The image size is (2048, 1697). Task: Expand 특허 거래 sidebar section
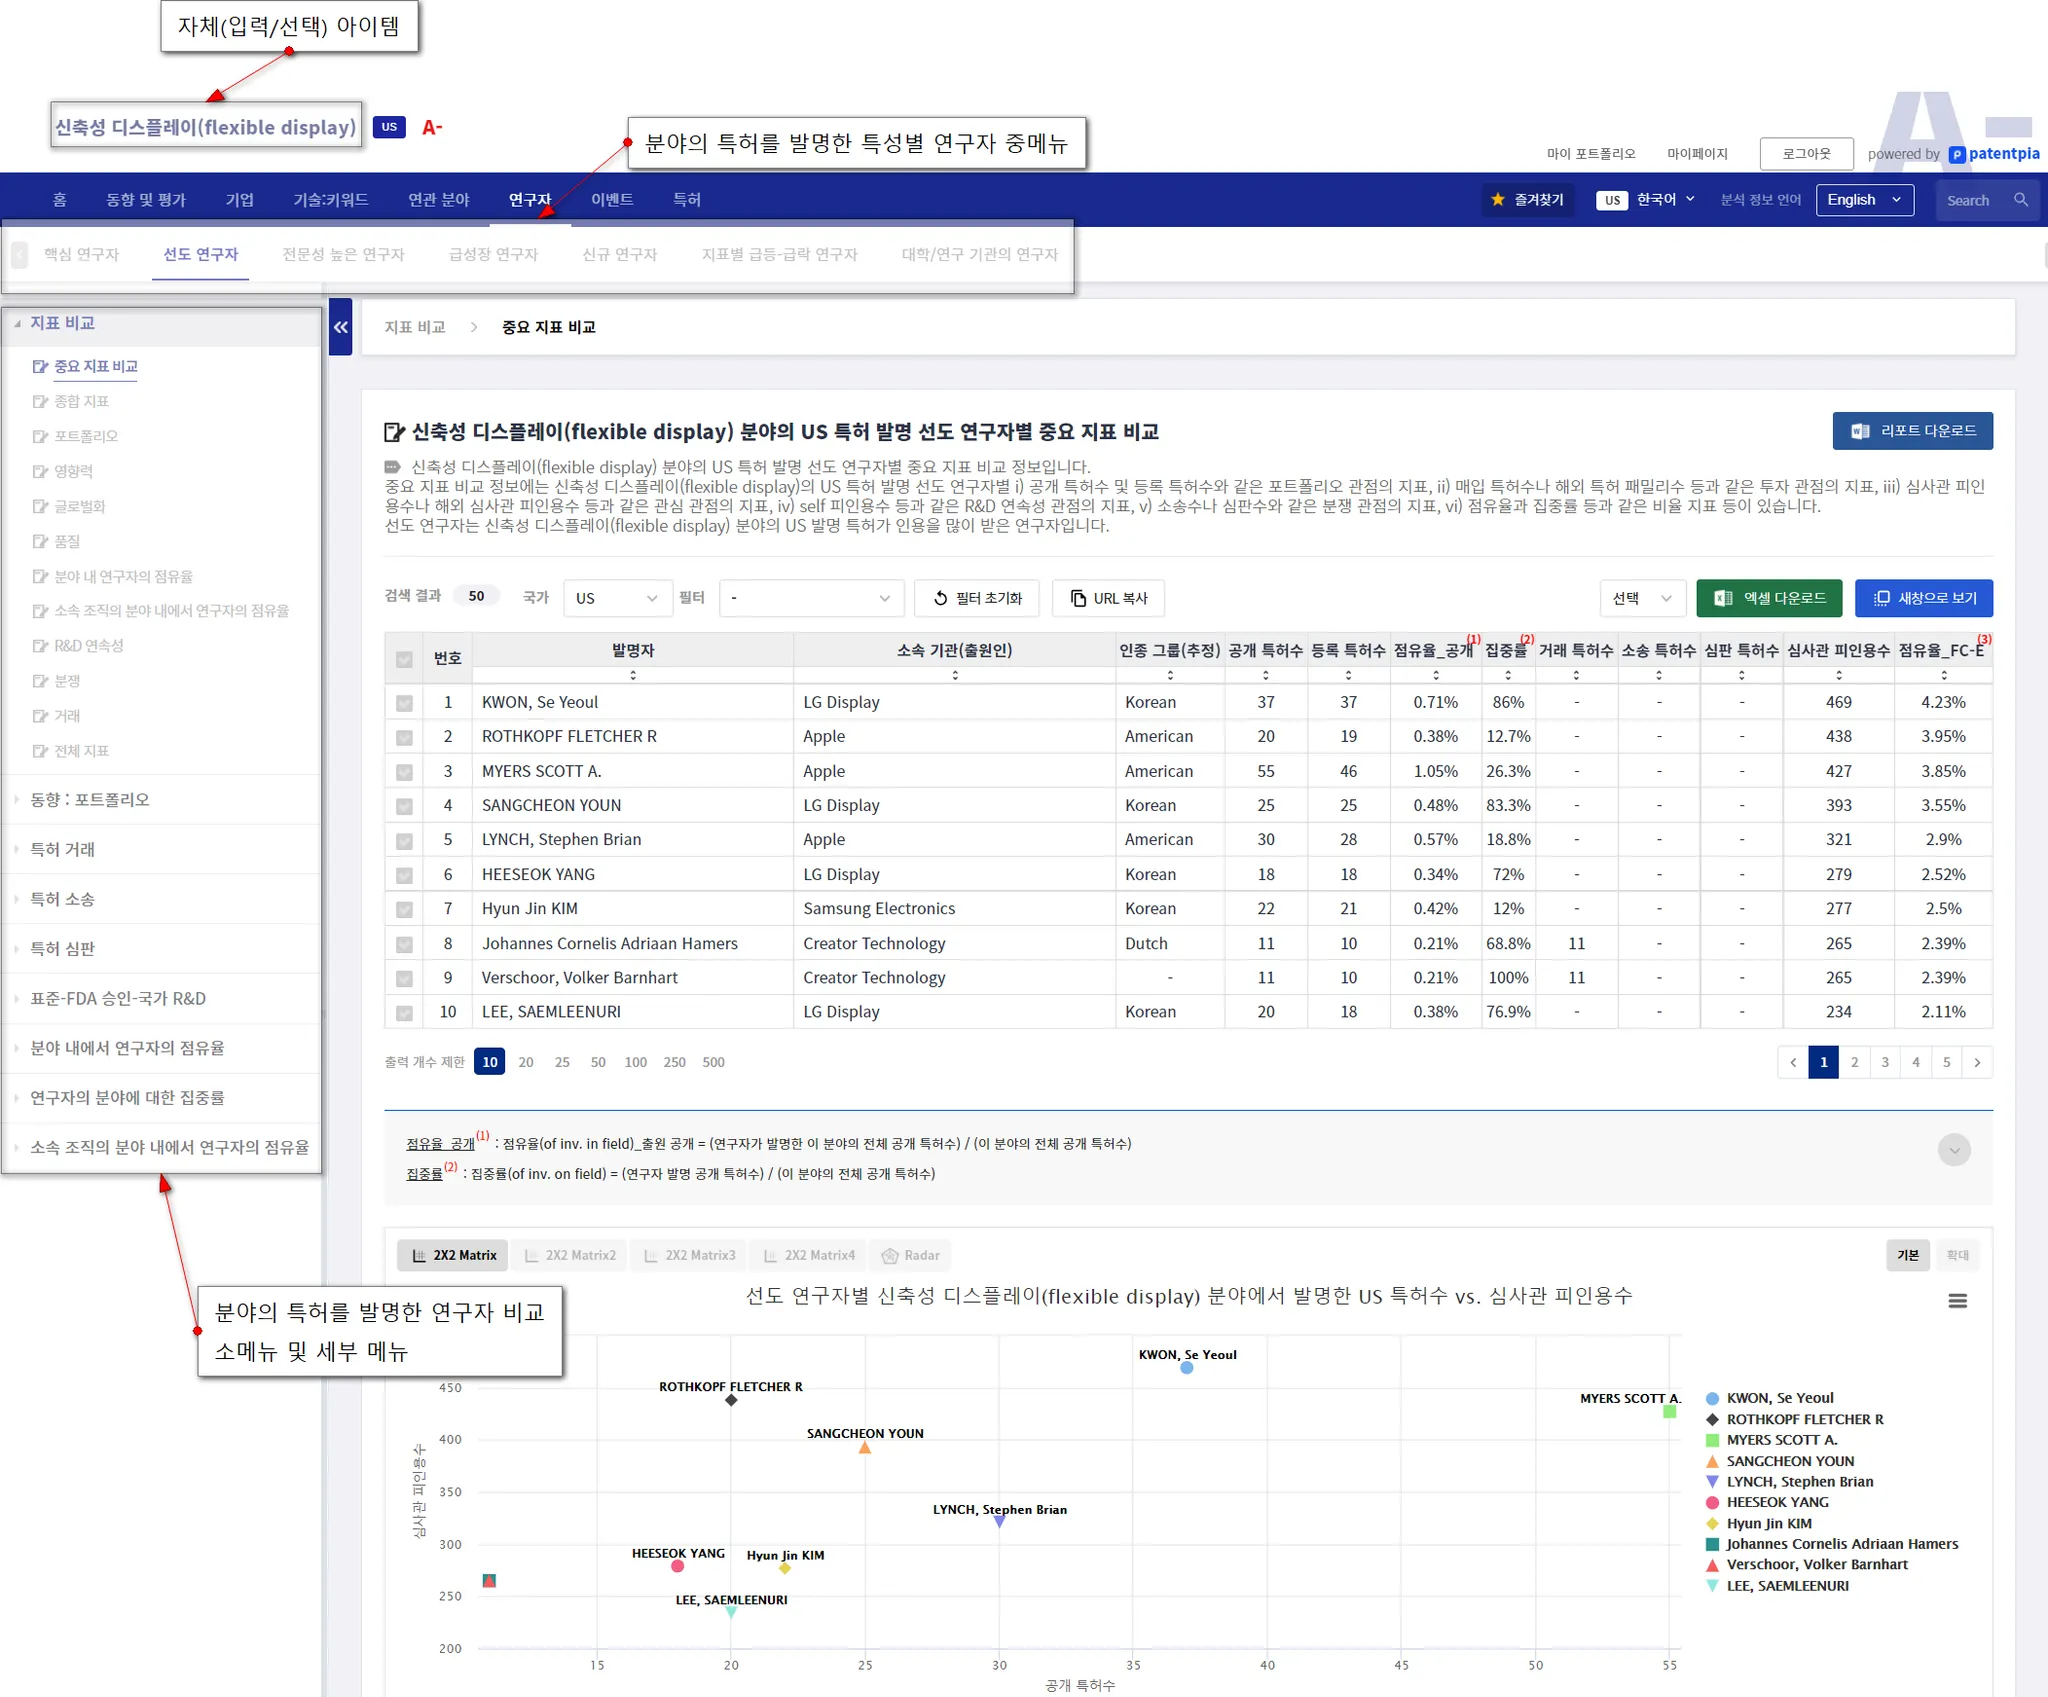click(x=63, y=850)
